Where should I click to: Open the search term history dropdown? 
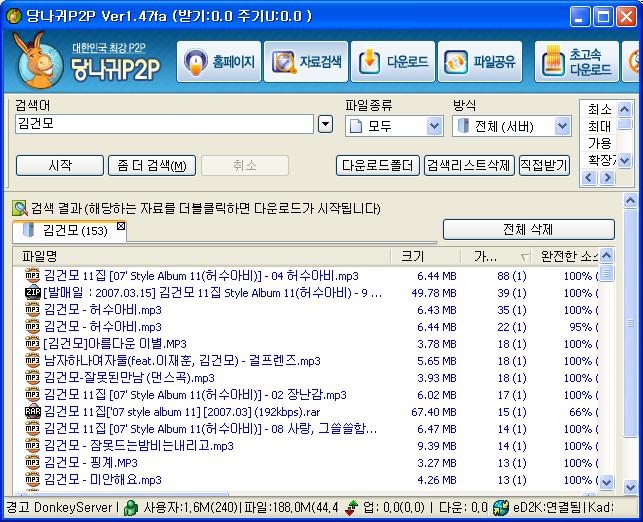pos(325,124)
